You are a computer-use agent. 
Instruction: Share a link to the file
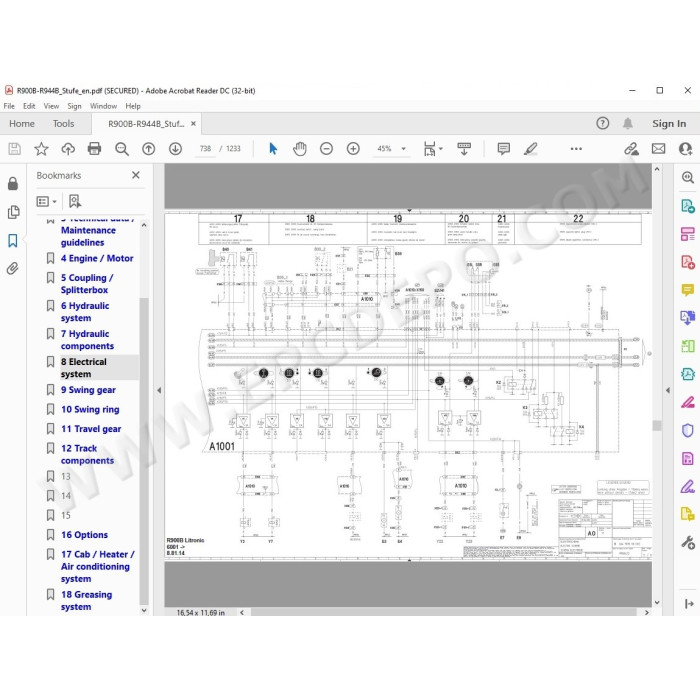pos(631,149)
